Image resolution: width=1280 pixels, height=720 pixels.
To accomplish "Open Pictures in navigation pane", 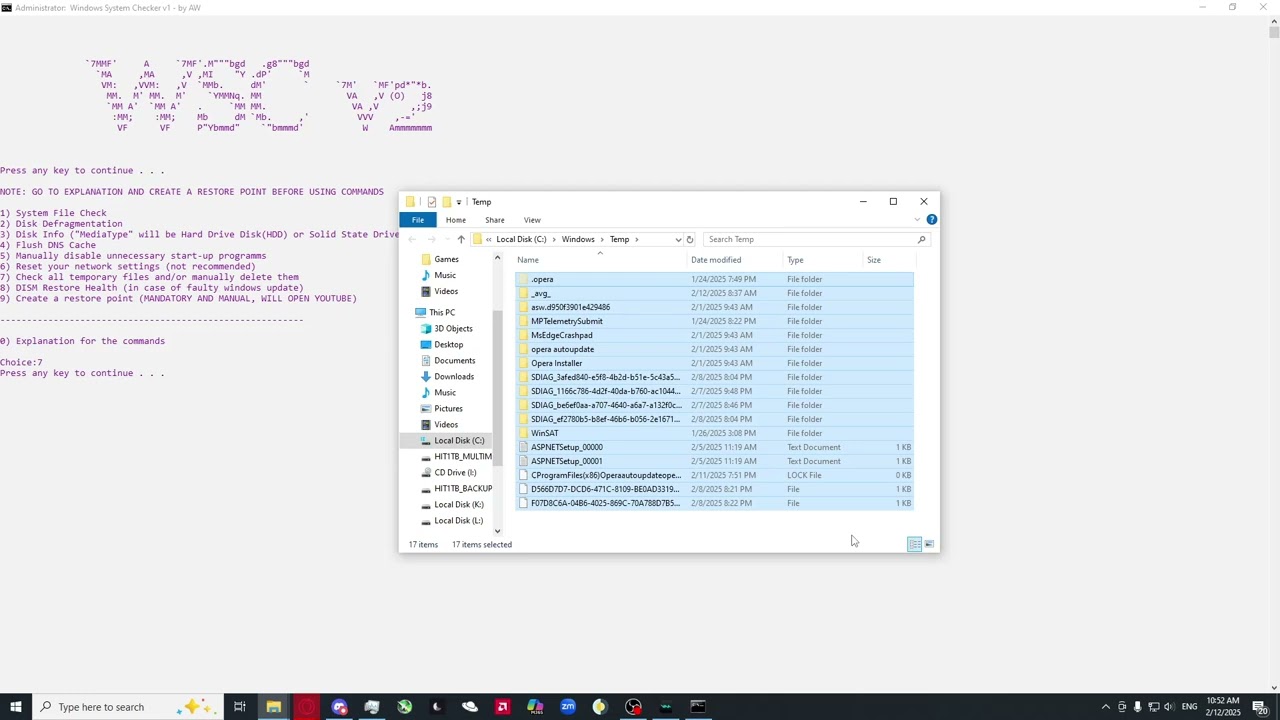I will (448, 408).
